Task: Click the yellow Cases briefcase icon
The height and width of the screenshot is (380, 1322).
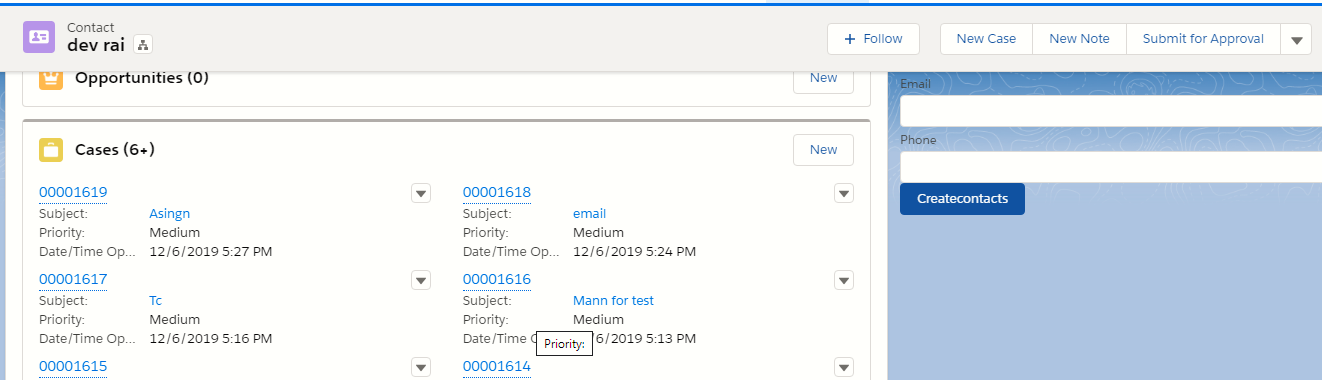Action: pyautogui.click(x=51, y=150)
